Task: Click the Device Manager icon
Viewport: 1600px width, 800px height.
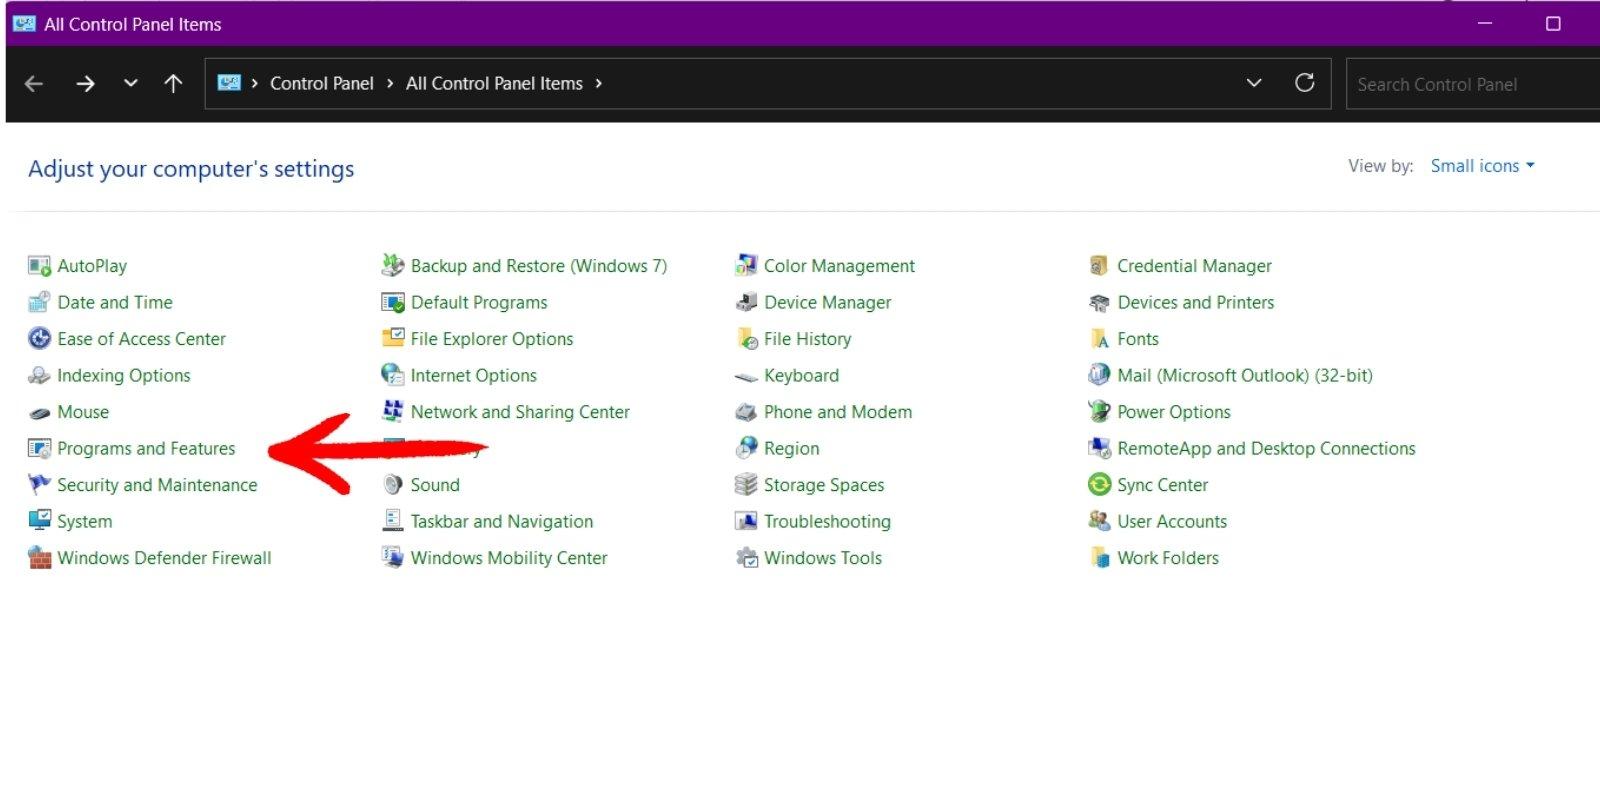Action: 746,302
